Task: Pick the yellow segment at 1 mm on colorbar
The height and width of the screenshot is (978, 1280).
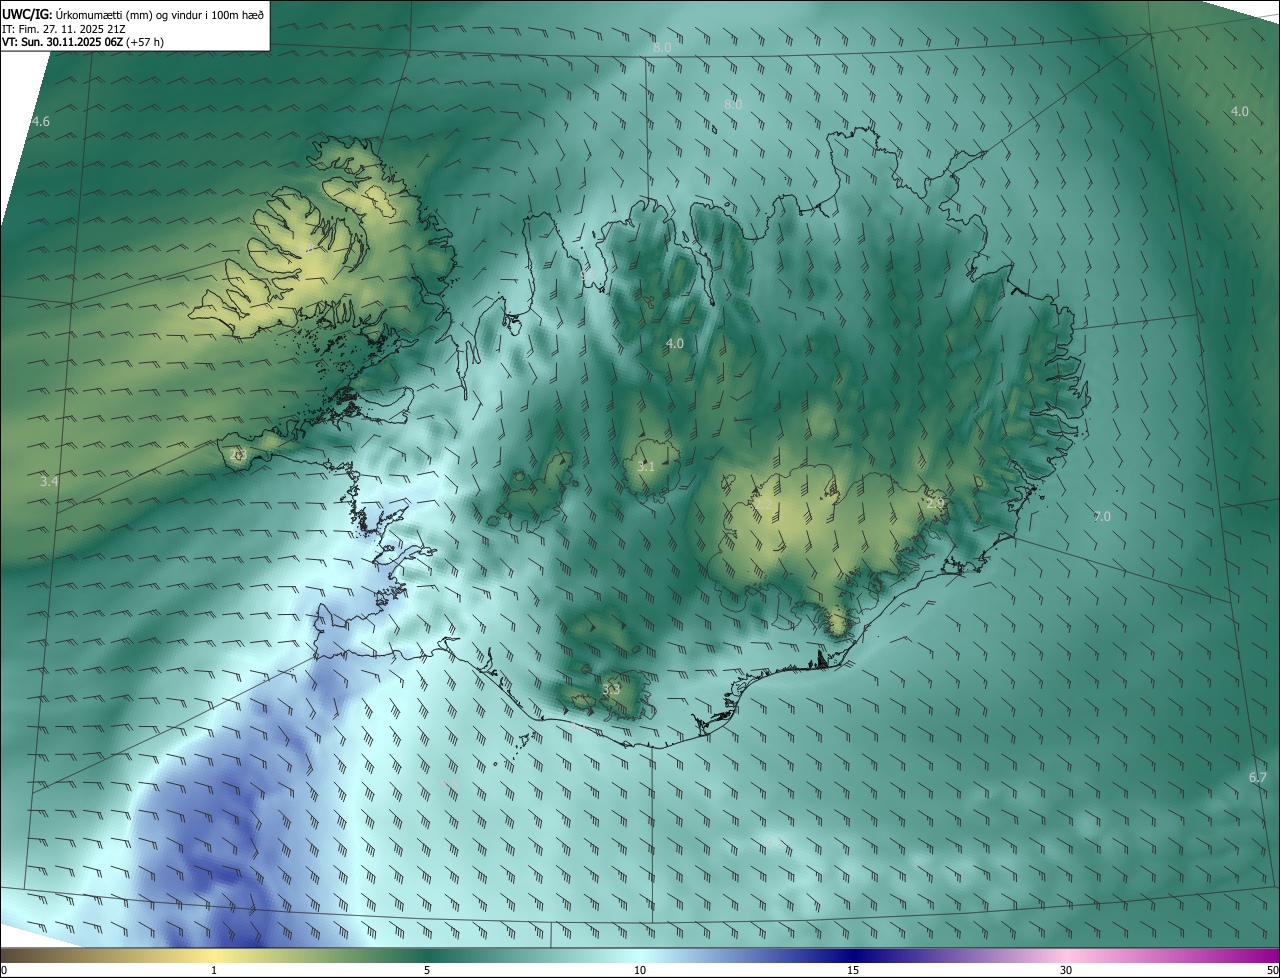Action: (x=214, y=955)
